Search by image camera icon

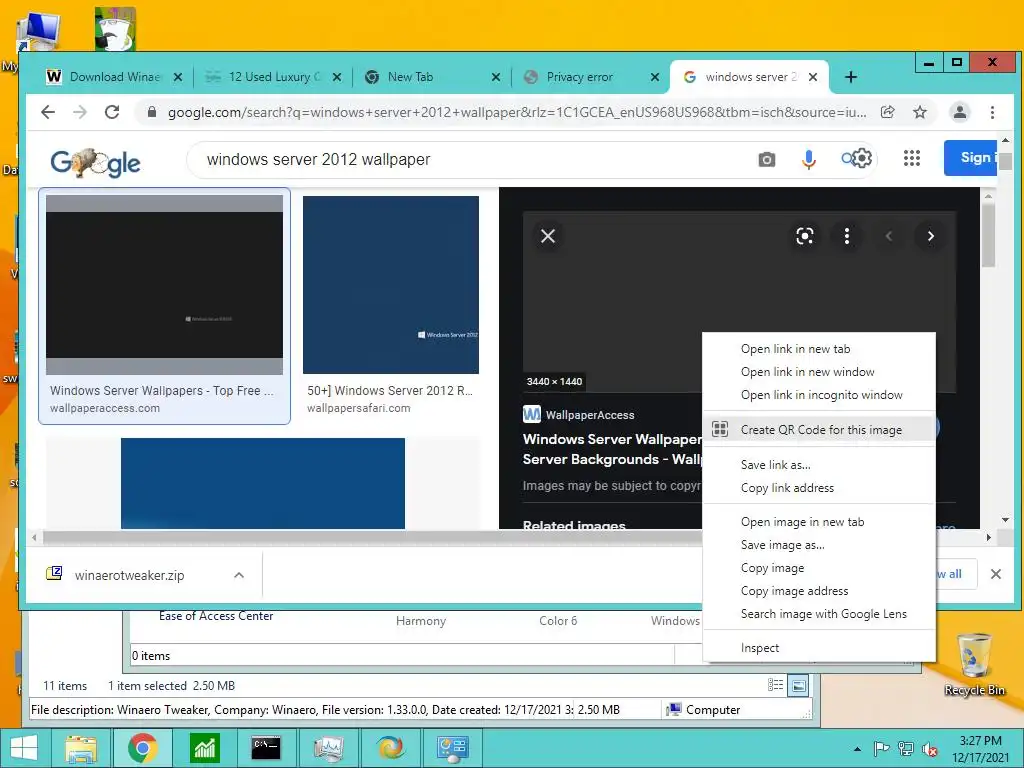tap(767, 159)
